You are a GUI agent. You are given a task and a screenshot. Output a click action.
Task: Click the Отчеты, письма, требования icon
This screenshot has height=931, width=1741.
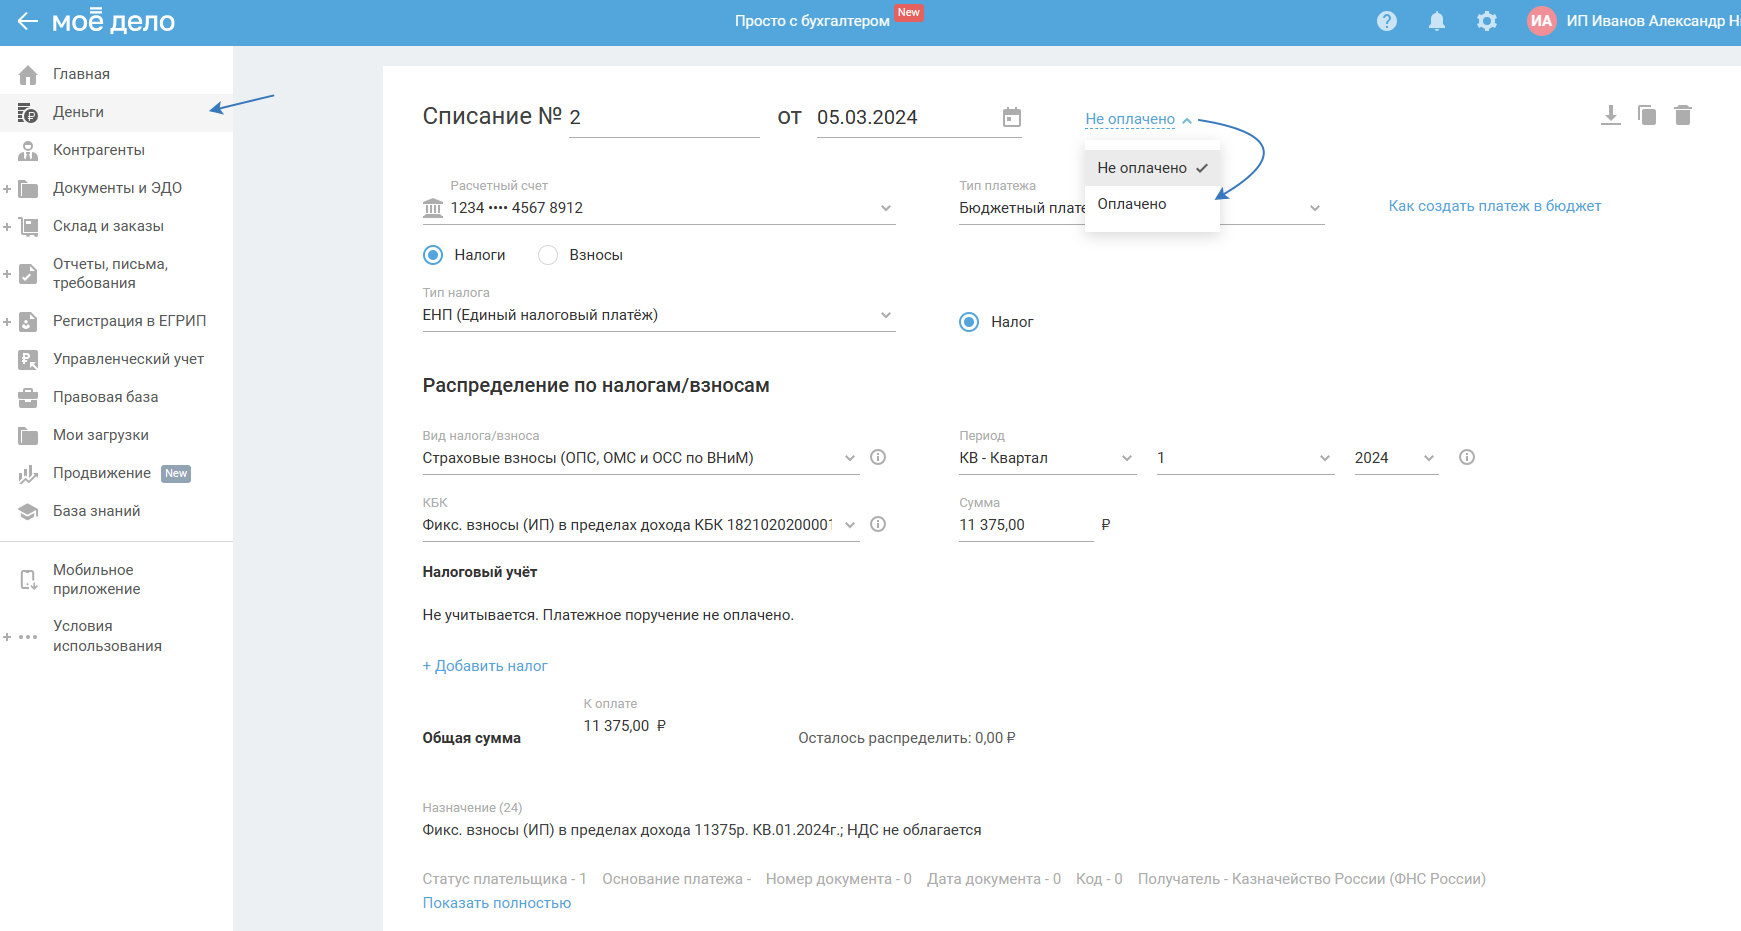point(28,273)
